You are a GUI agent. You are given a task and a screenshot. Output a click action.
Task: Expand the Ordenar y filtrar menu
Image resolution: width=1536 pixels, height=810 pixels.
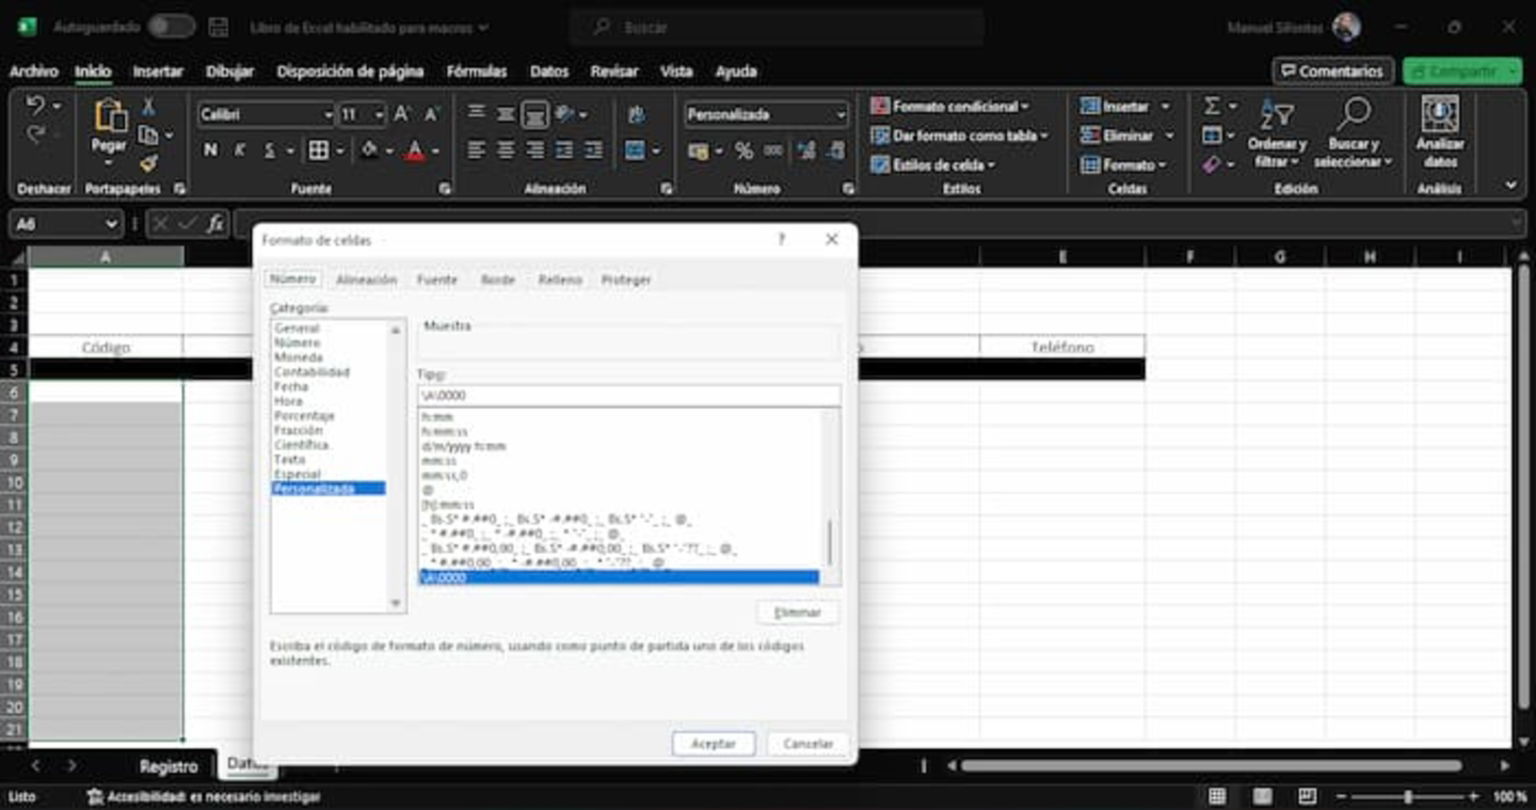1277,134
